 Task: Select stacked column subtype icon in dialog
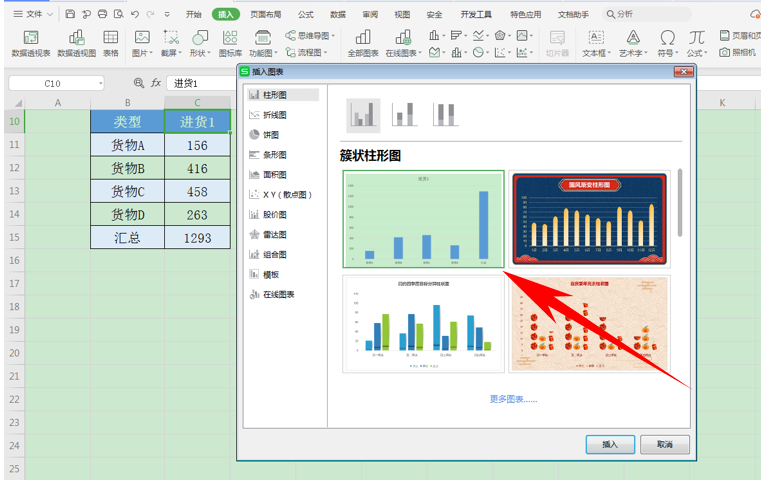click(x=405, y=115)
